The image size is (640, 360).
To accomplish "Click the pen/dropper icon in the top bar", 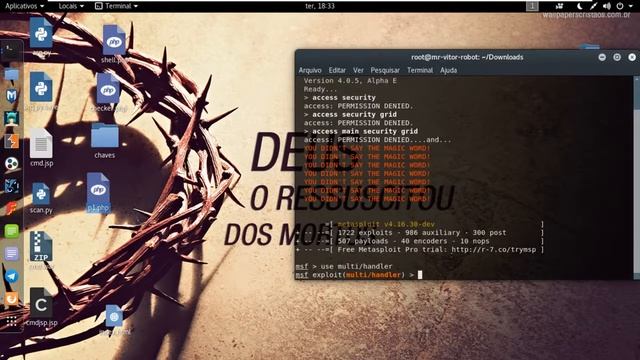I will click(x=593, y=6).
